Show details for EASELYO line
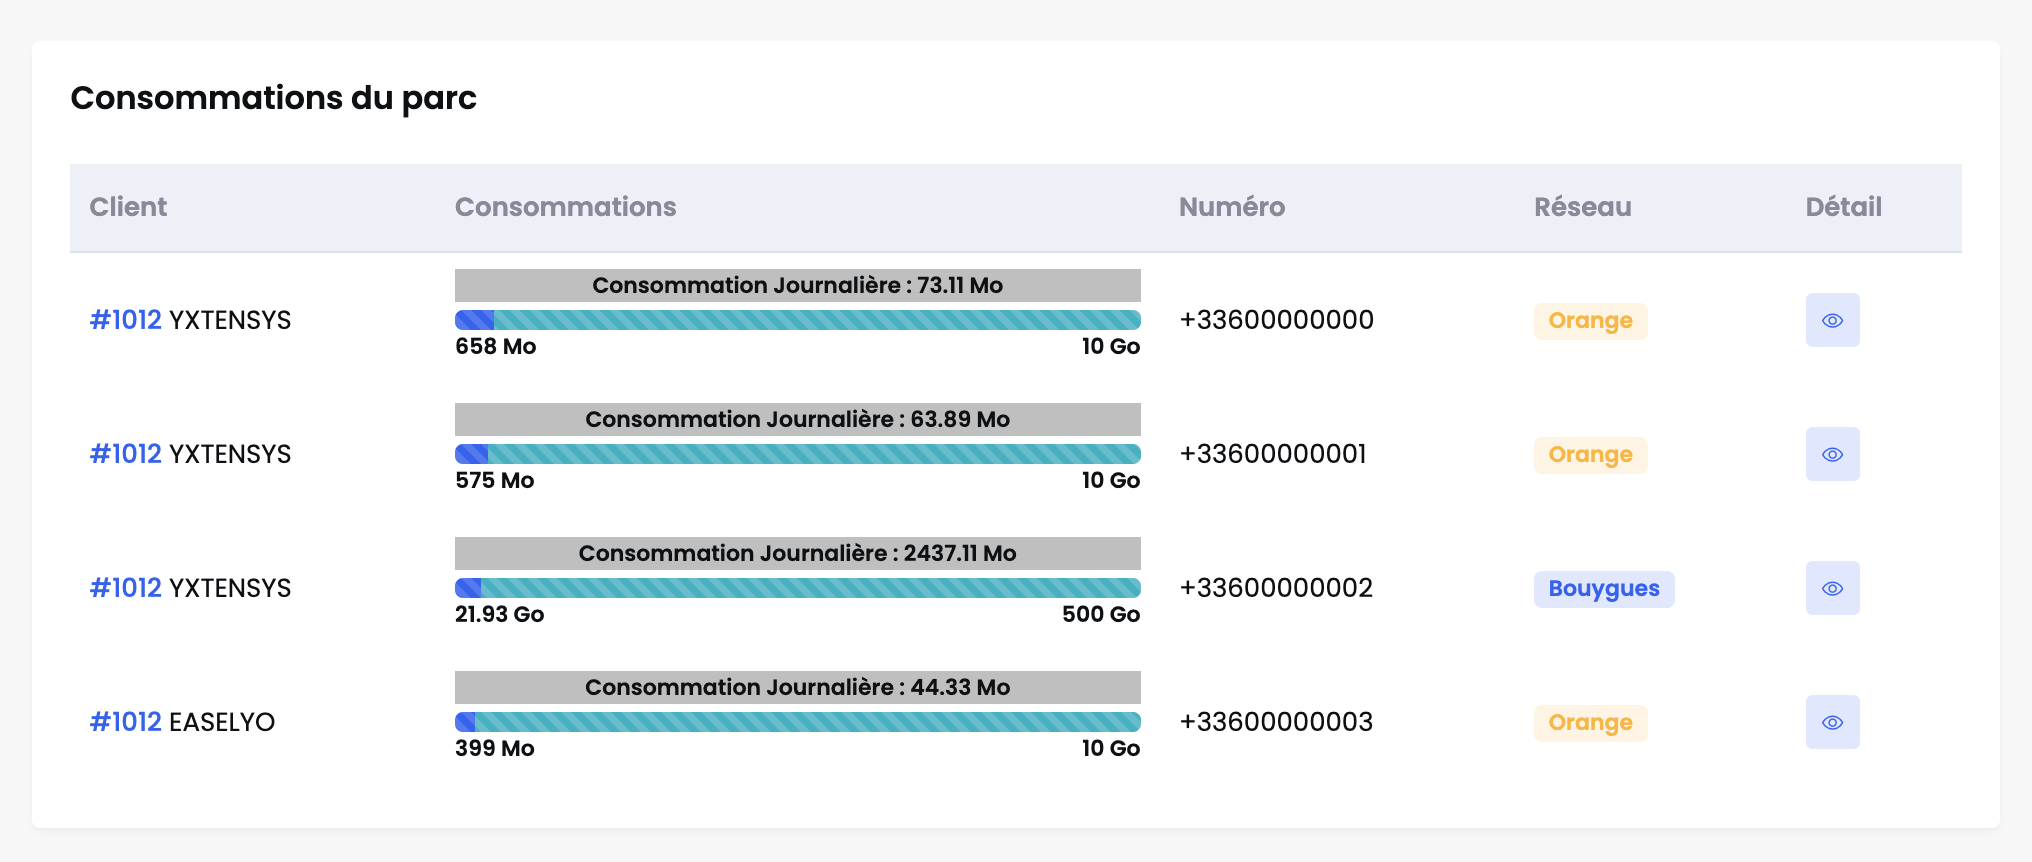 pyautogui.click(x=1832, y=722)
